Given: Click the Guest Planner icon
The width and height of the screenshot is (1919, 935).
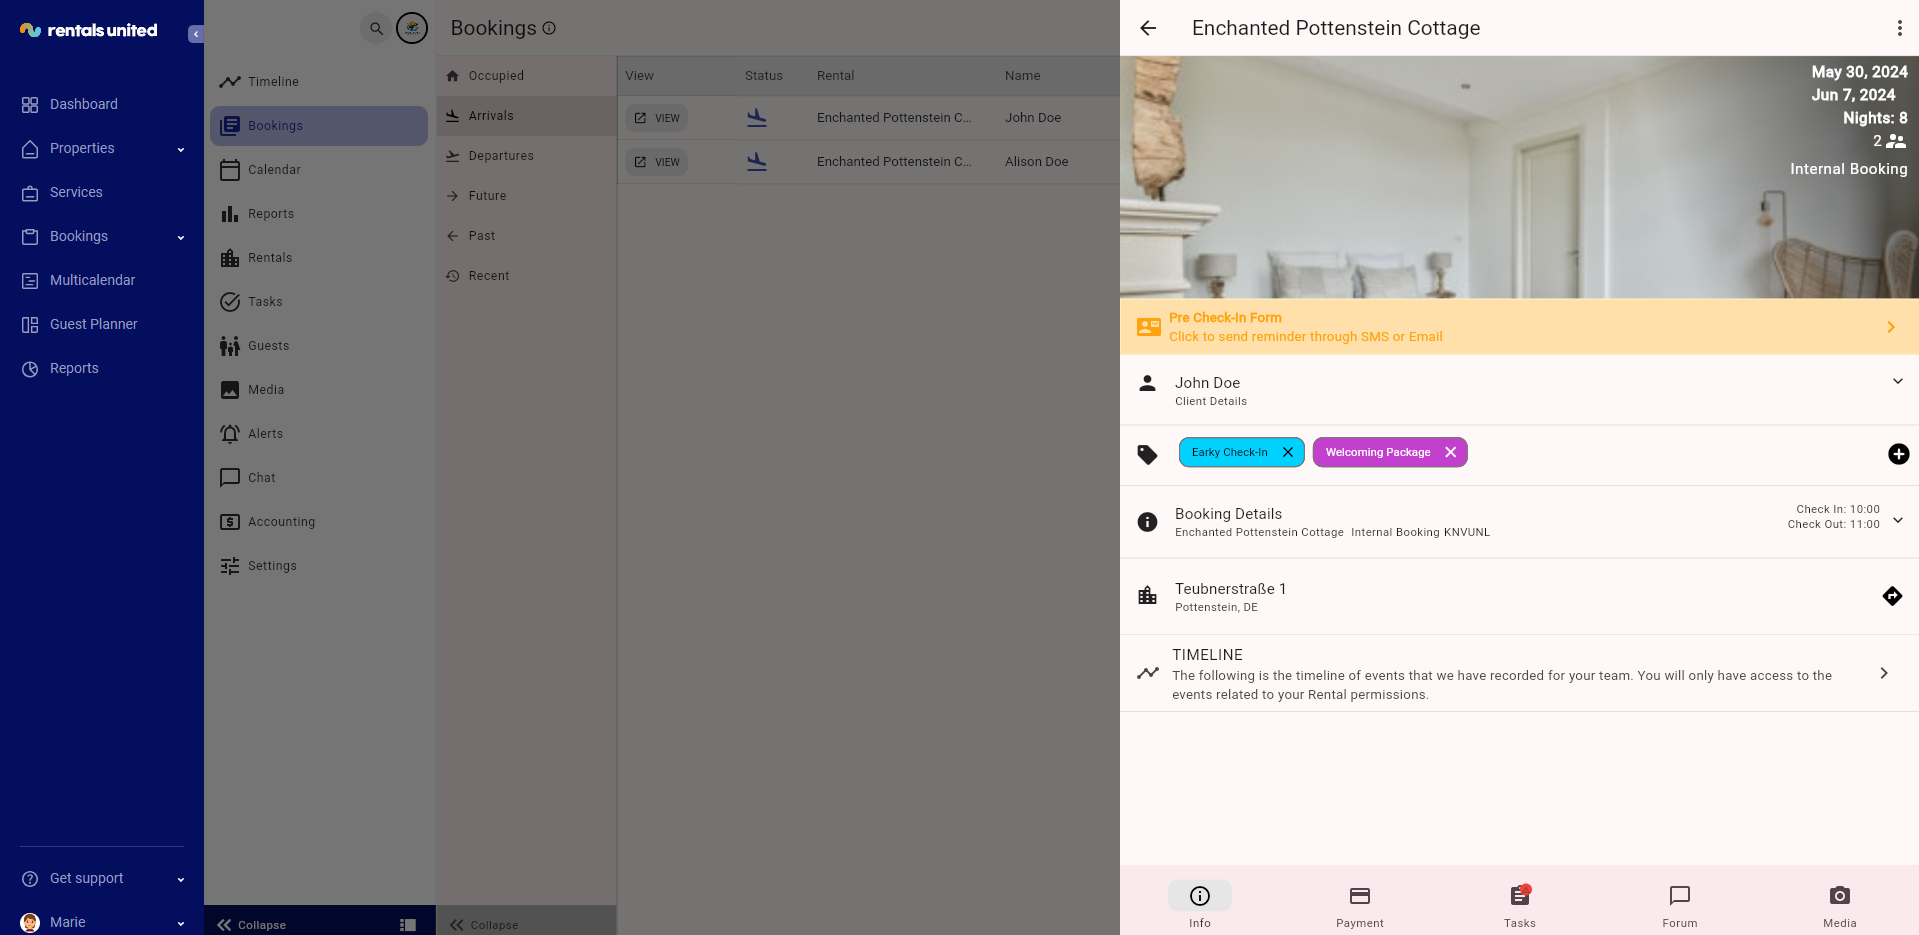Looking at the screenshot, I should [x=30, y=325].
